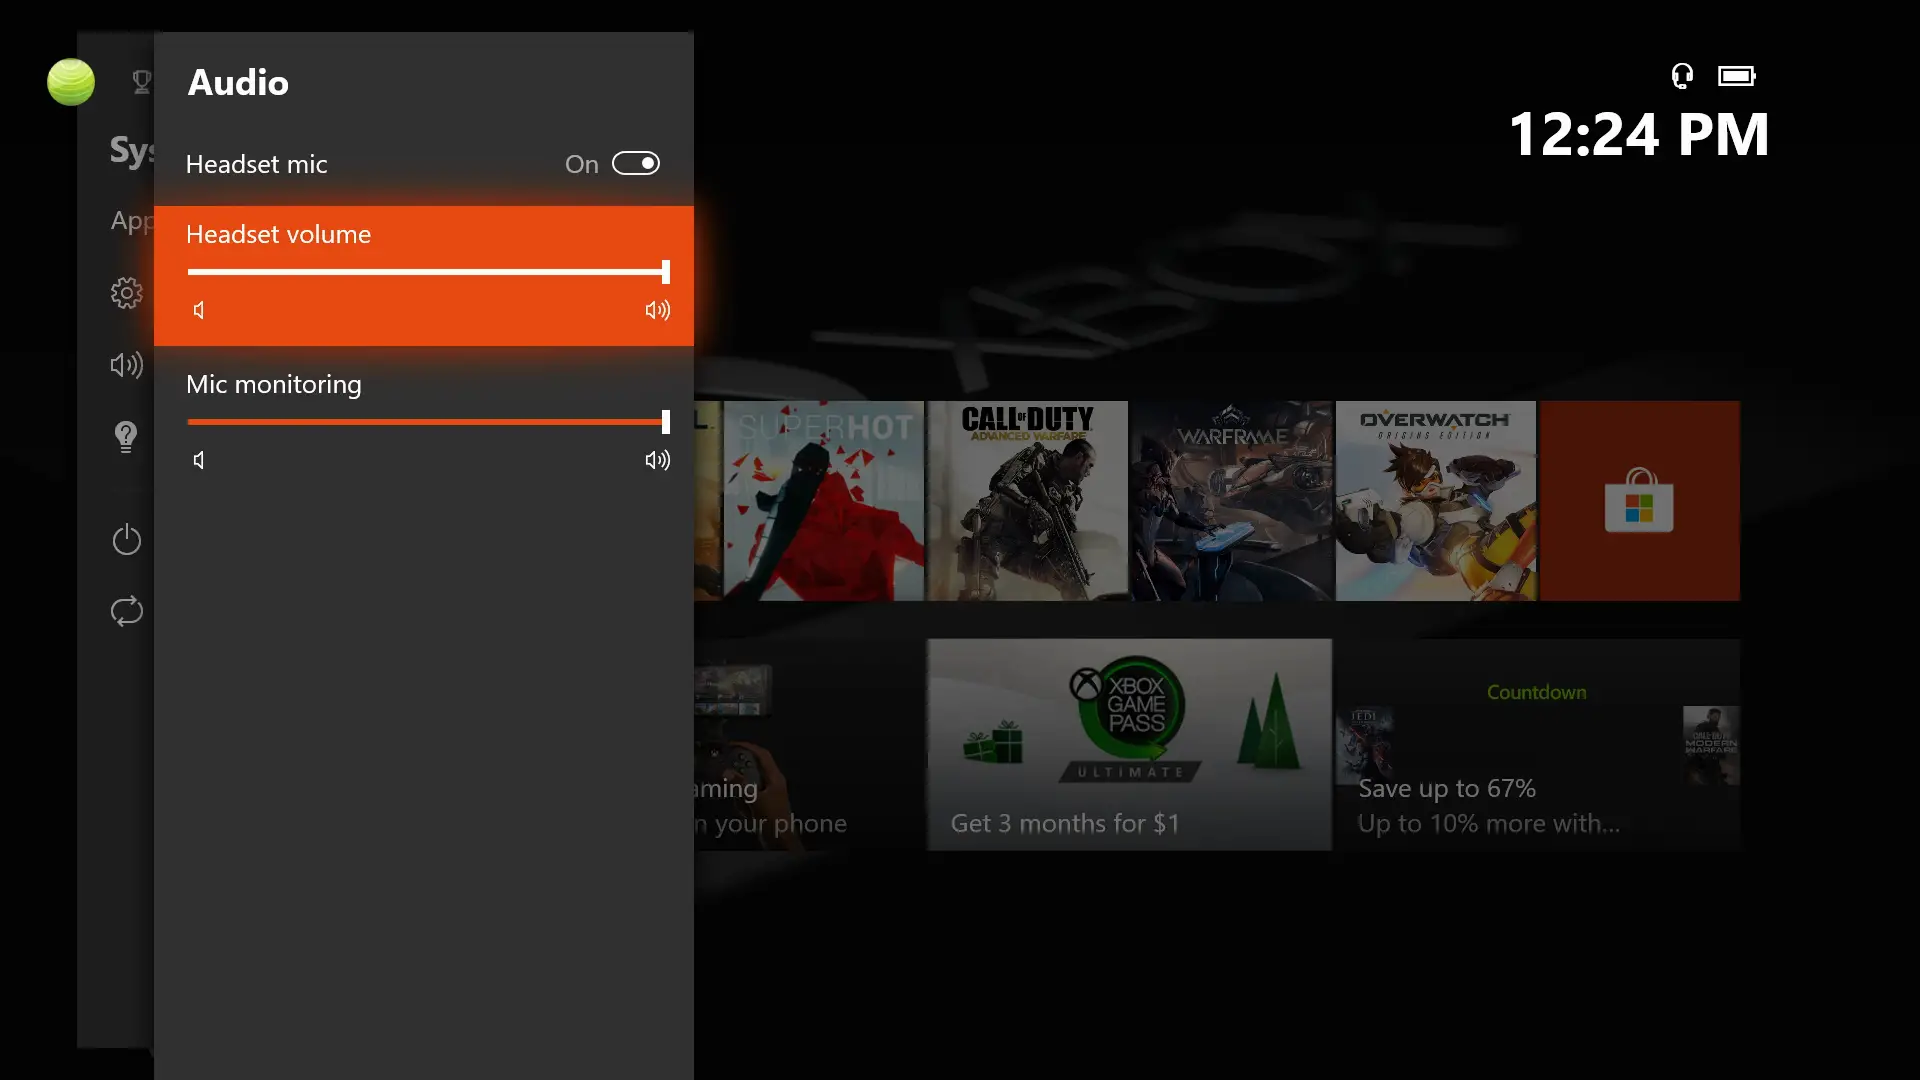Click the Mic monitoring slider track

[426, 422]
